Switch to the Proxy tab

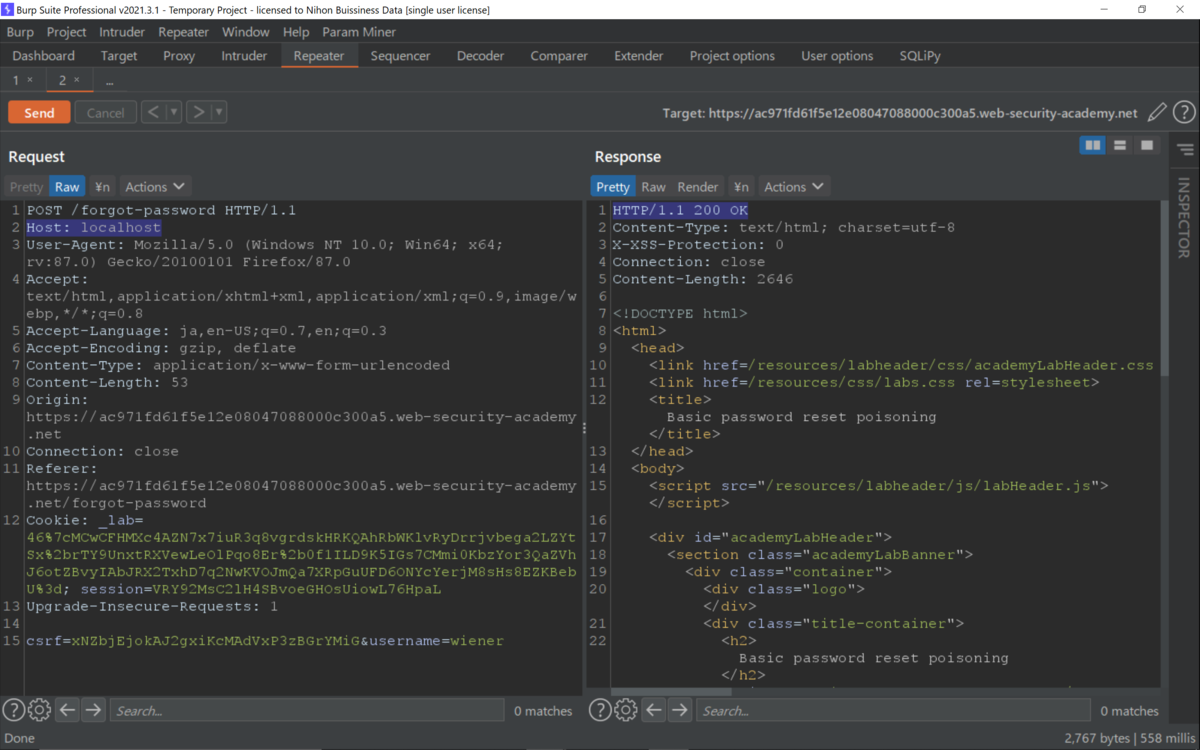[179, 56]
